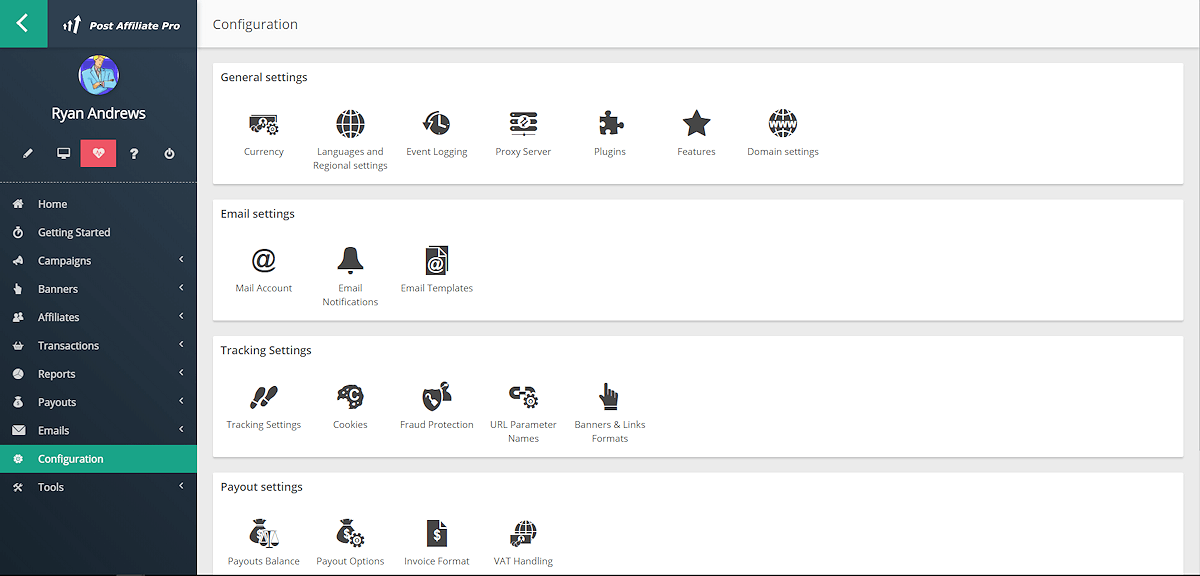This screenshot has height=576, width=1200.
Task: Open URL Parameter Names settings
Action: [523, 413]
